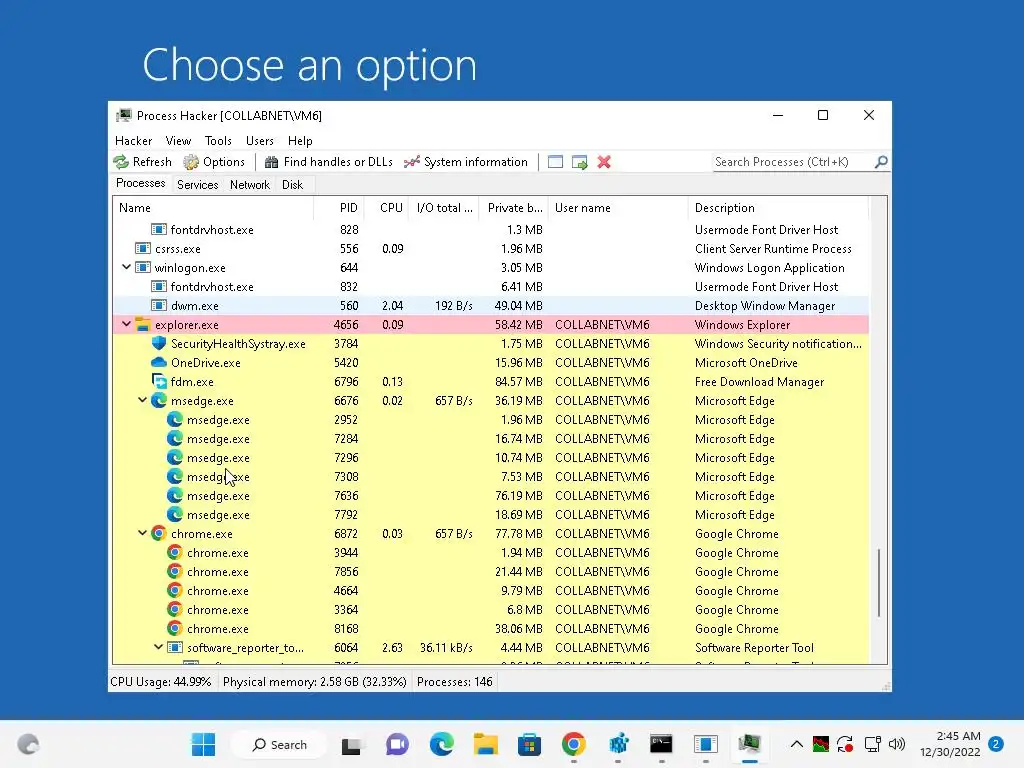
Task: Open File Explorer from taskbar
Action: point(486,744)
